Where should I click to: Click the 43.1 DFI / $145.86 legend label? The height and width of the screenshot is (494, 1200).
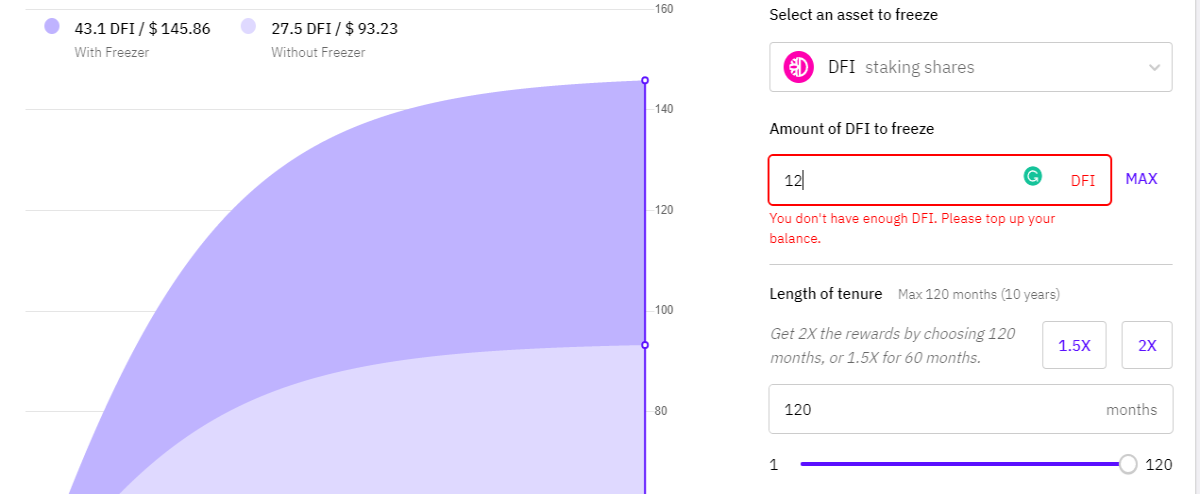pyautogui.click(x=142, y=28)
